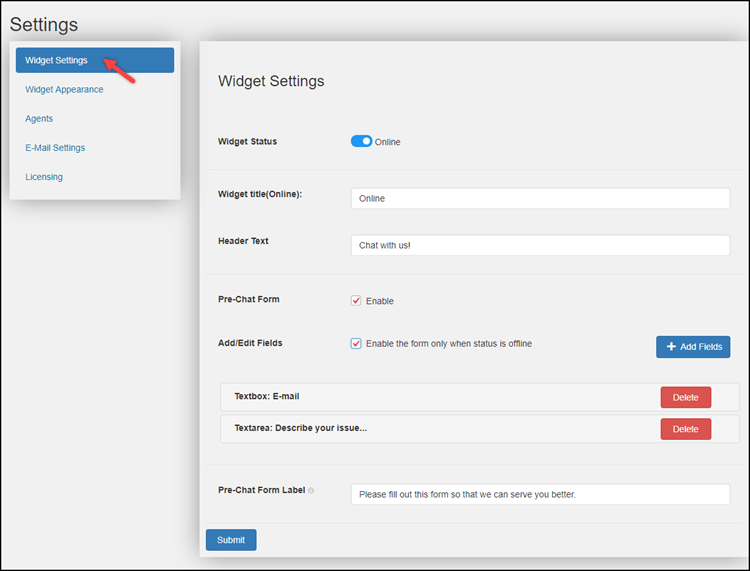The width and height of the screenshot is (750, 571).
Task: Toggle the Widget Status Online switch
Action: [361, 141]
